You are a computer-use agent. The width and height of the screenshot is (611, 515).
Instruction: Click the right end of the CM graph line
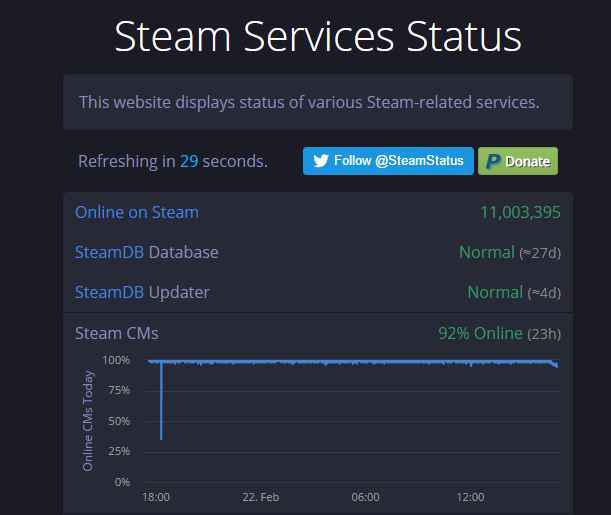coord(556,365)
